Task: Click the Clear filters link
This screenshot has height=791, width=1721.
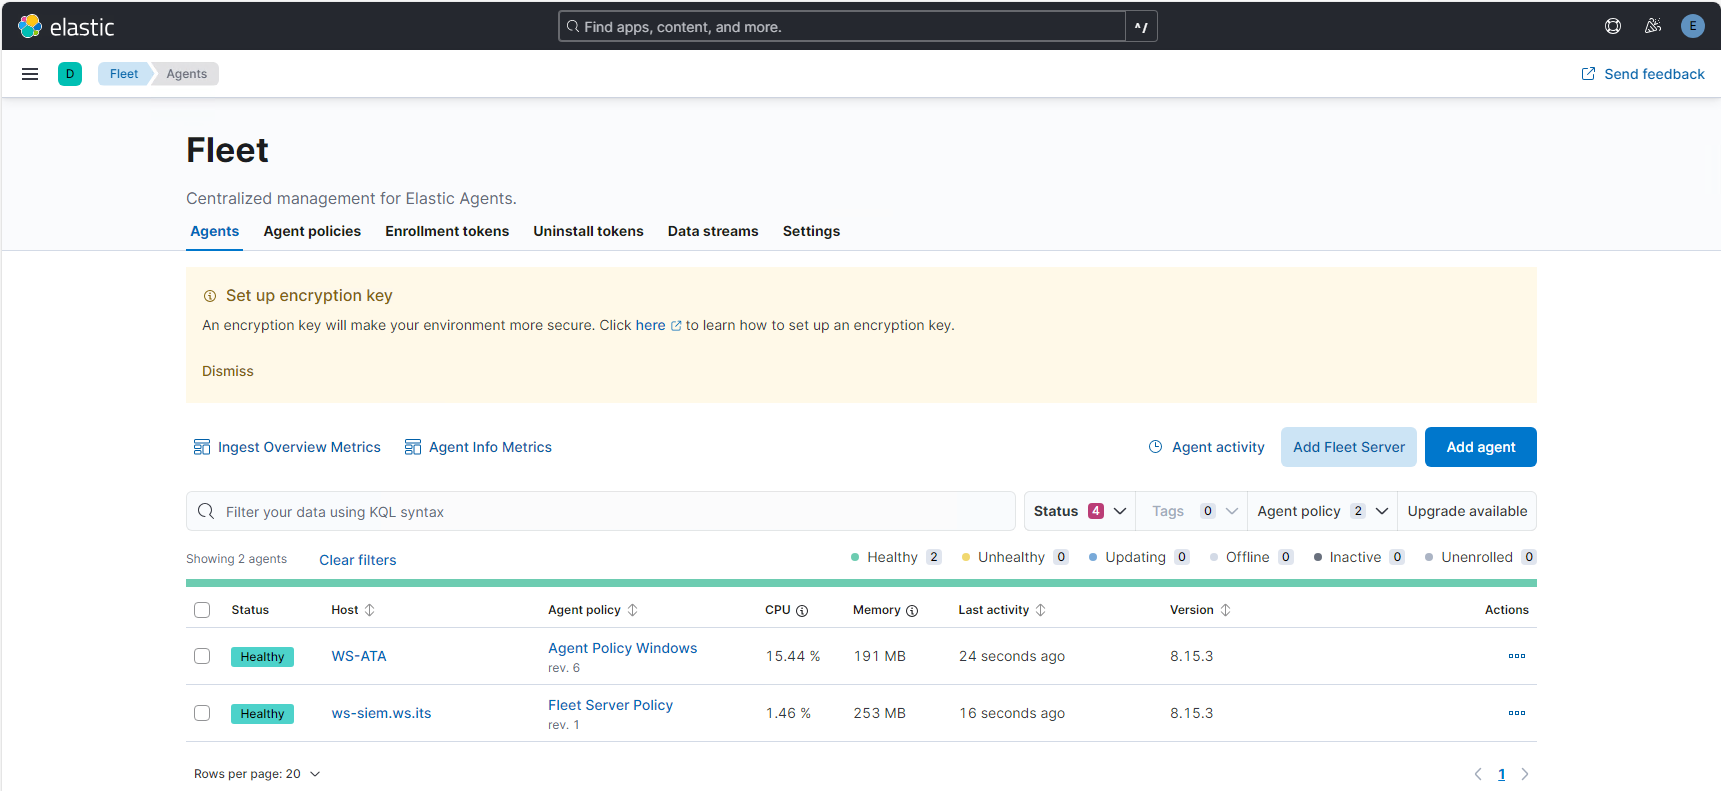Action: tap(357, 560)
